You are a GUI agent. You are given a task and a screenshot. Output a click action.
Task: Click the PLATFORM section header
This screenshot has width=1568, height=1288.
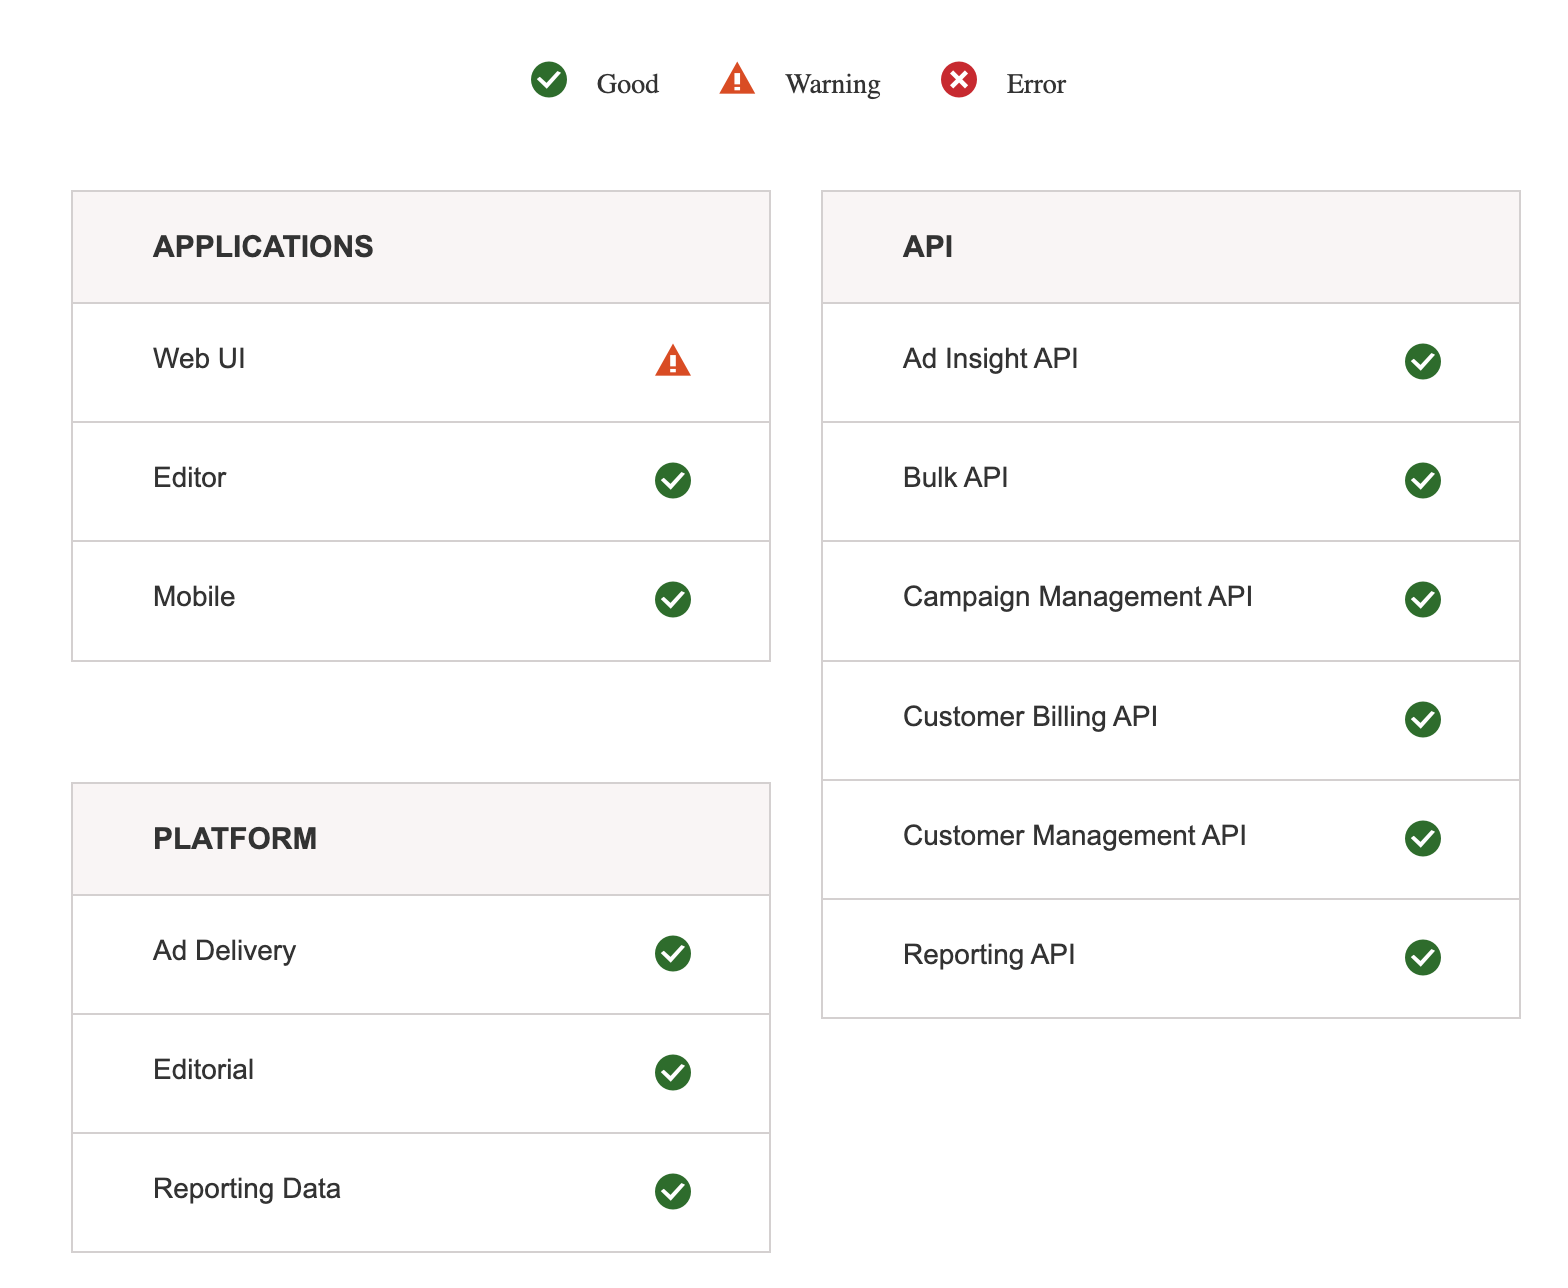point(235,839)
